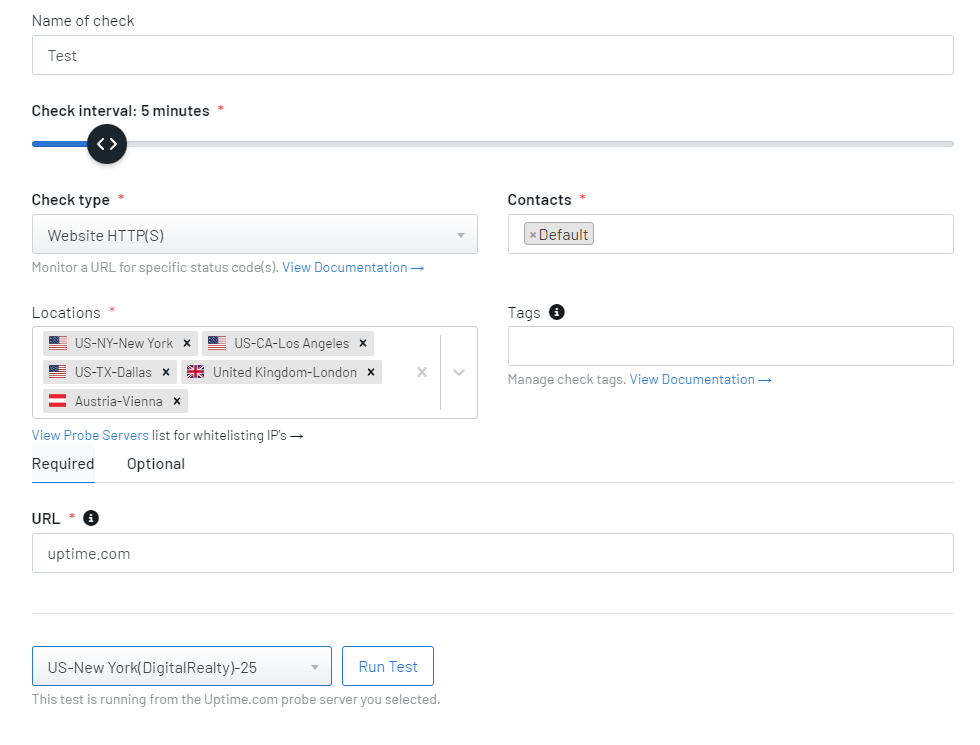Remove United Kingdom-London location tag
This screenshot has width=980, height=745.
(x=371, y=372)
